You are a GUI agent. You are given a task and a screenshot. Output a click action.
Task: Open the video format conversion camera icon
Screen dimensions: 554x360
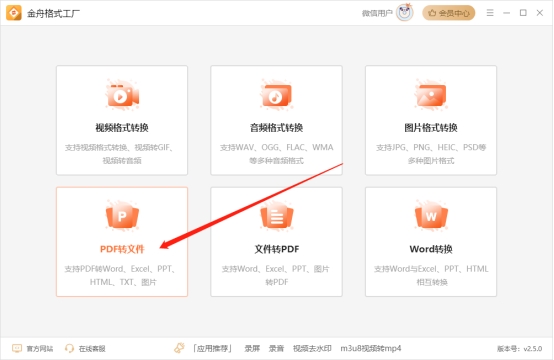pyautogui.click(x=122, y=95)
